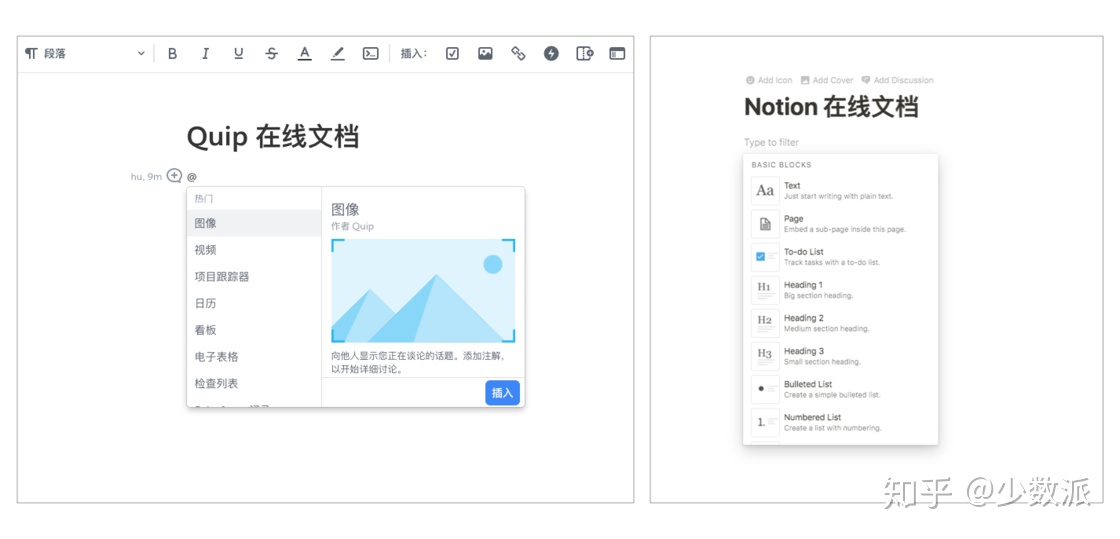Select 看板 in the insert menu
1120x539 pixels.
[254, 330]
